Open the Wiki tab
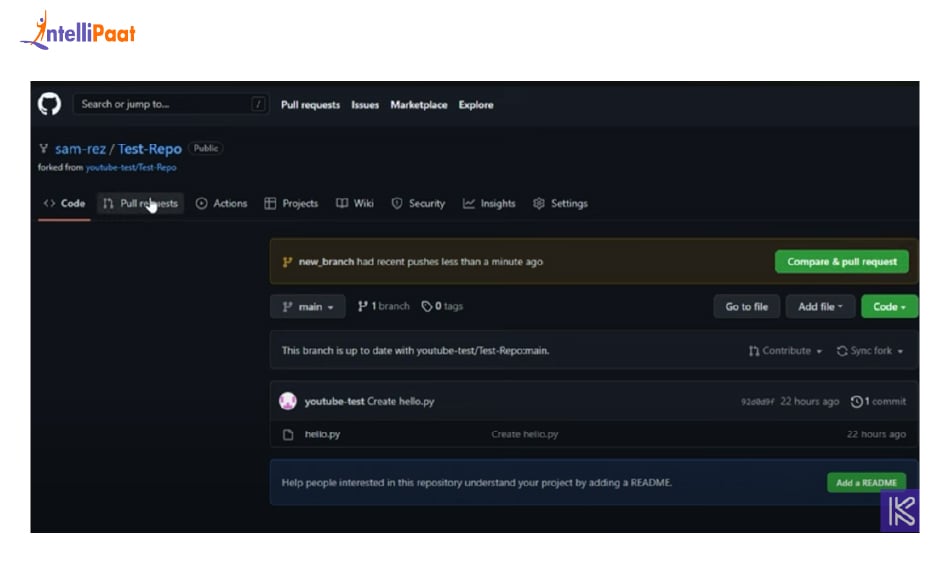Screen dimensions: 950x575 pyautogui.click(x=355, y=204)
